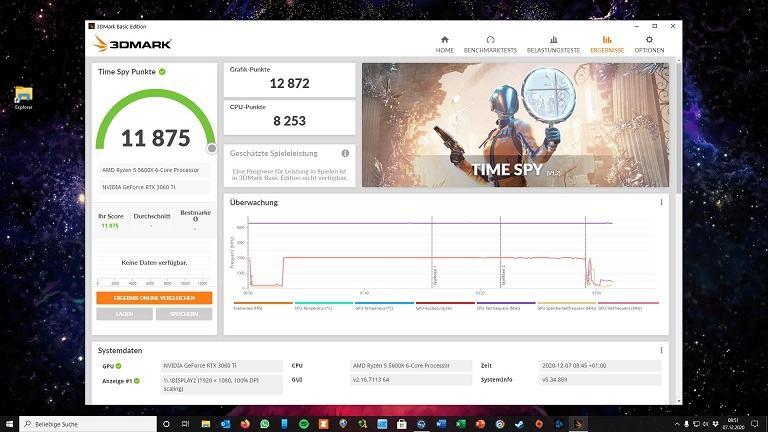768x432 pixels.
Task: Open three-dot menu in Überwachung panel
Action: (661, 202)
